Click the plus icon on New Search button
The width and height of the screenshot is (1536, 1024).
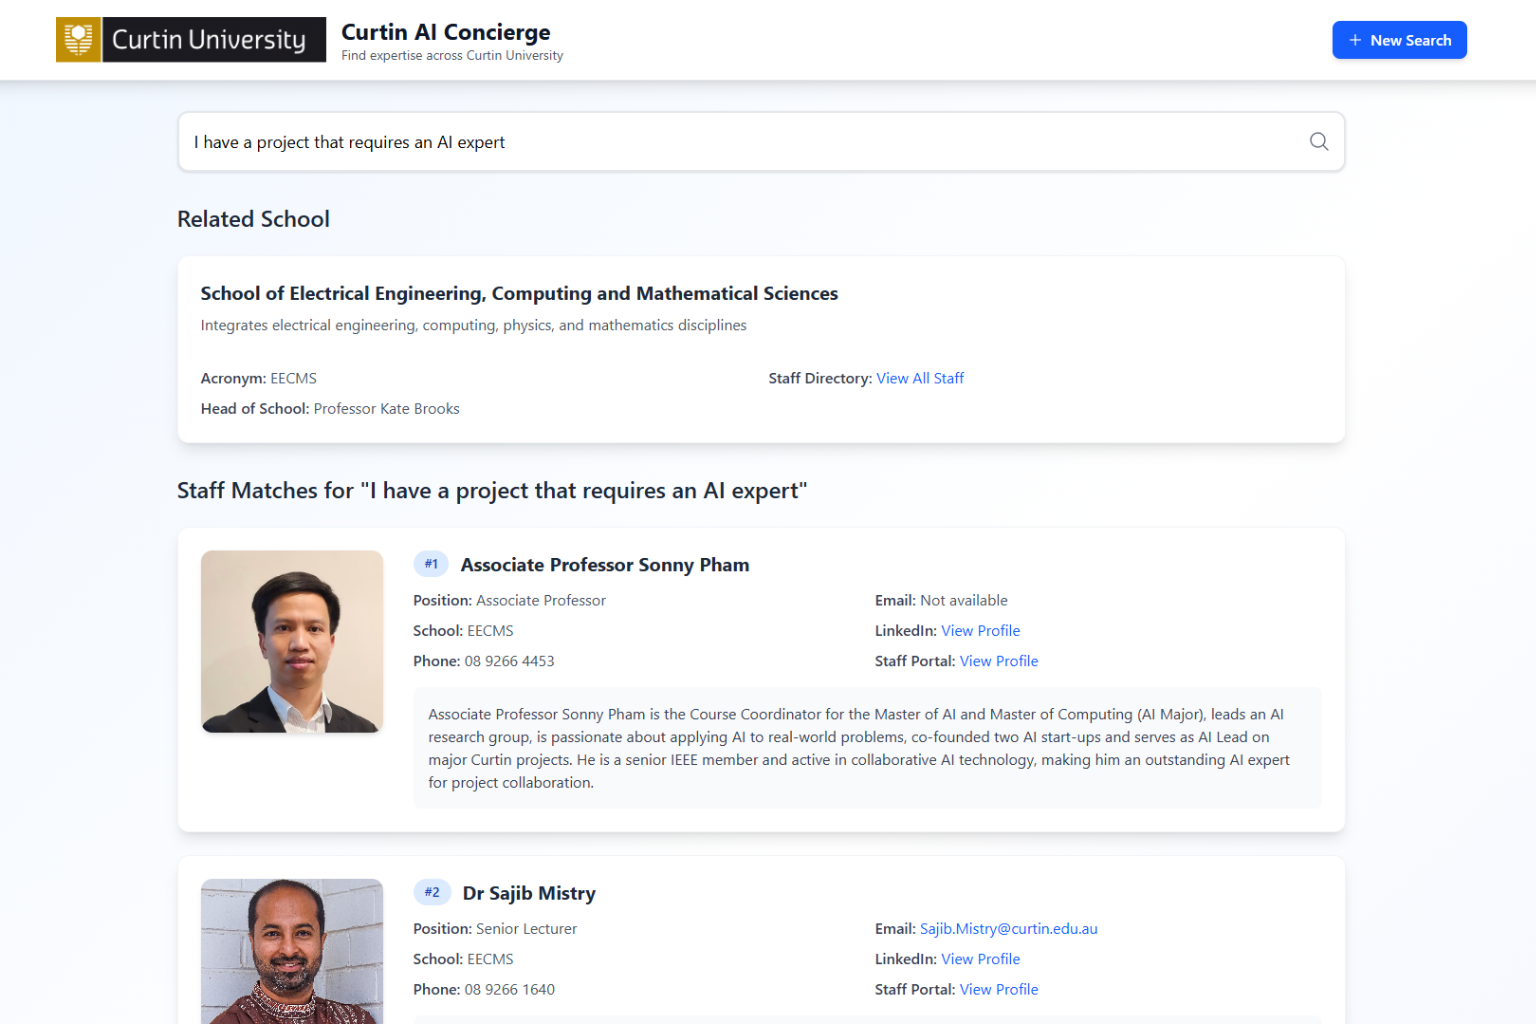coord(1355,40)
